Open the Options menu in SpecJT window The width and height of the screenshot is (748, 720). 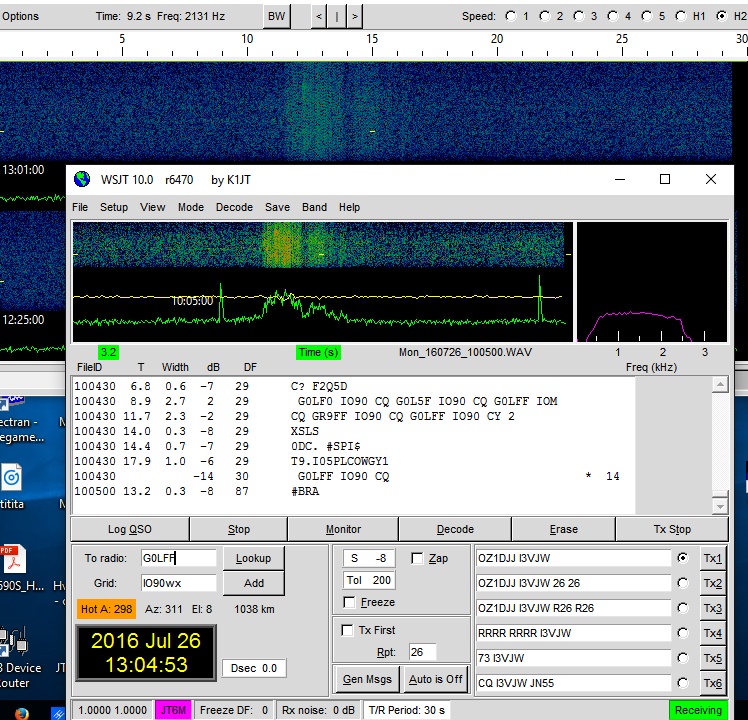20,16
